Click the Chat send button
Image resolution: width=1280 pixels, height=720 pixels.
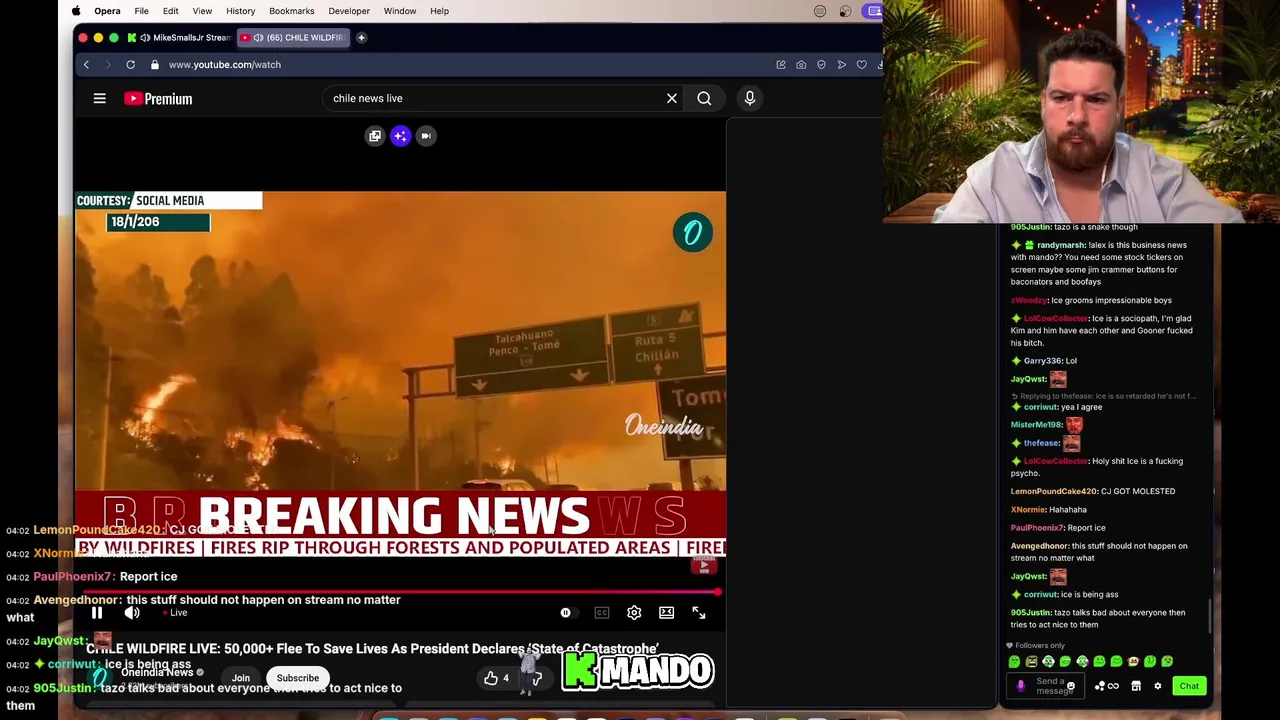[x=1189, y=686]
